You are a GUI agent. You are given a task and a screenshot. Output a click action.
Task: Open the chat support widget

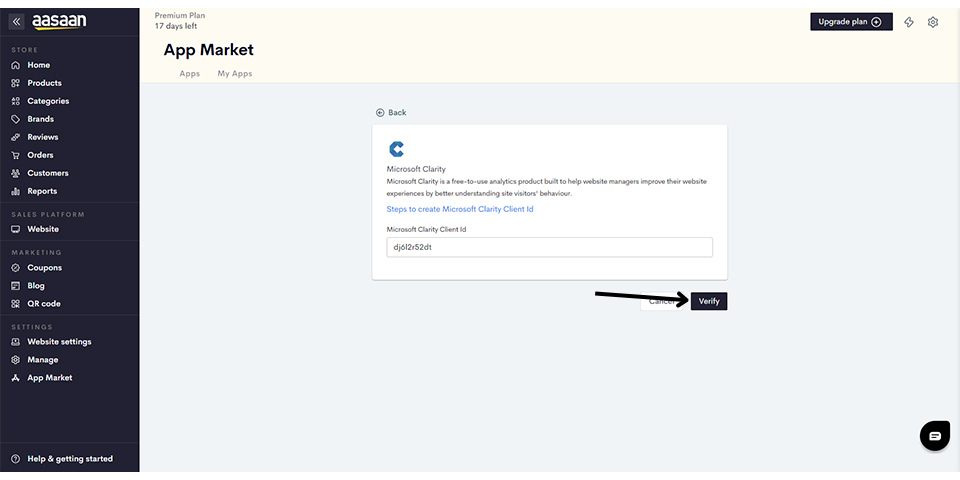[934, 436]
